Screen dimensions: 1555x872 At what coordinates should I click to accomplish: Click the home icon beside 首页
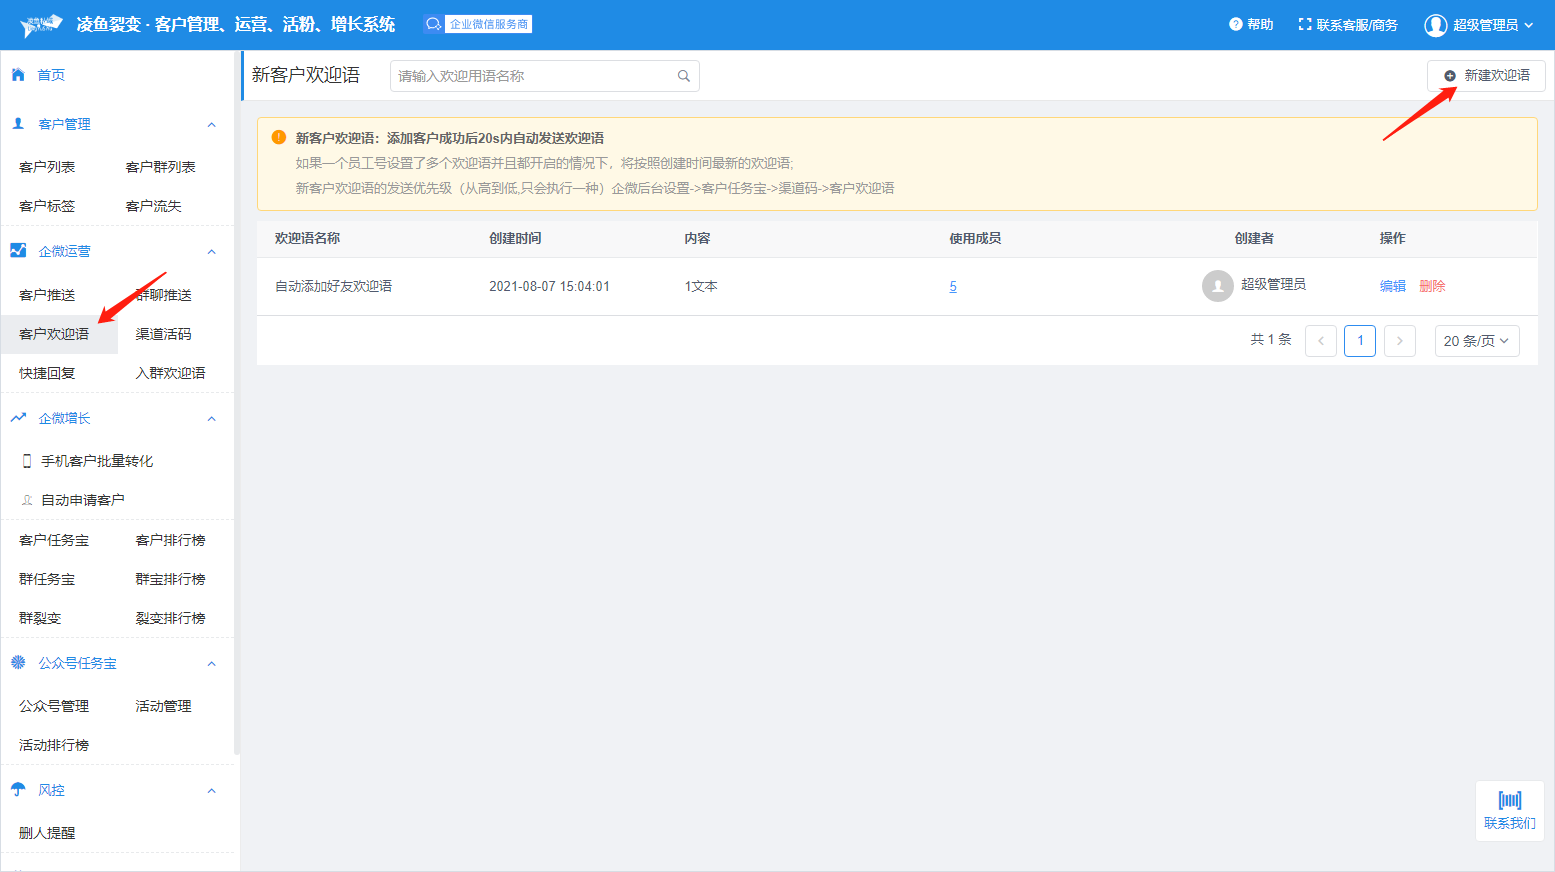[x=18, y=75]
